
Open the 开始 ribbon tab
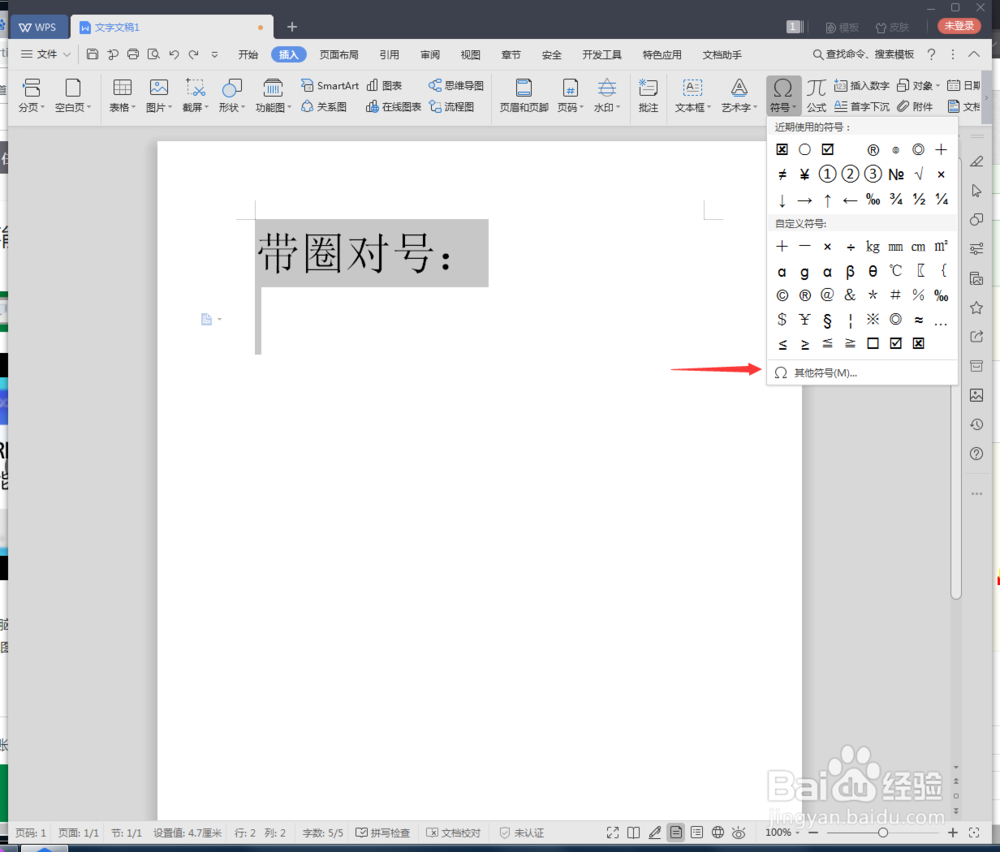pos(247,55)
